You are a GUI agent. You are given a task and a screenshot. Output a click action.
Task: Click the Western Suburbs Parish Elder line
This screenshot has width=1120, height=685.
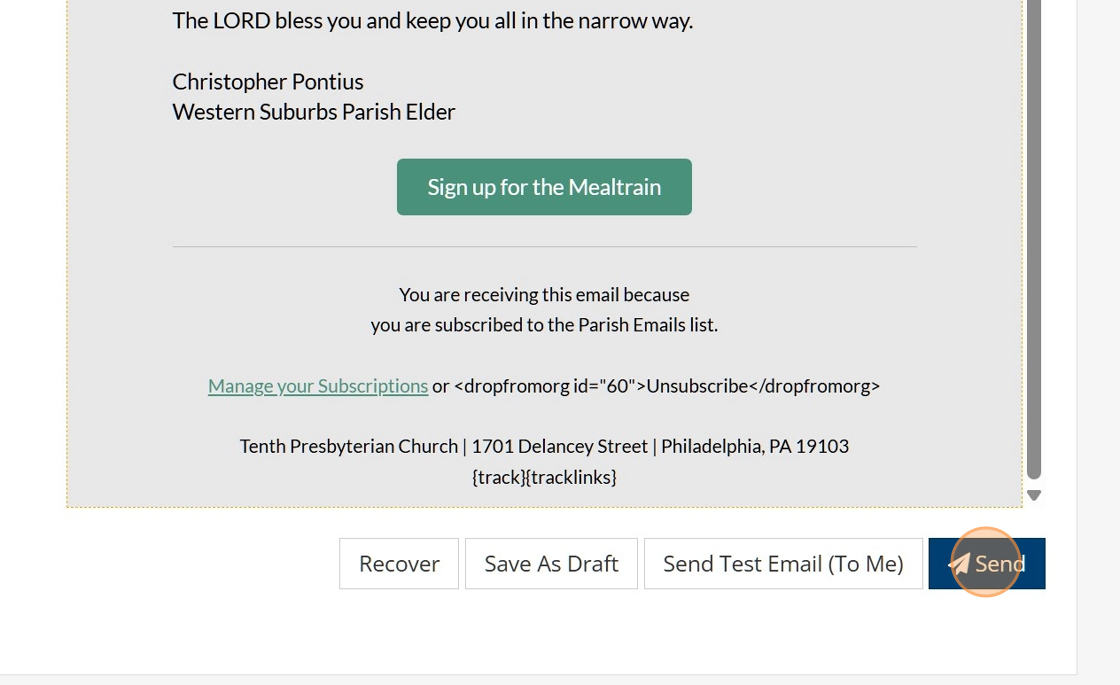click(x=314, y=112)
